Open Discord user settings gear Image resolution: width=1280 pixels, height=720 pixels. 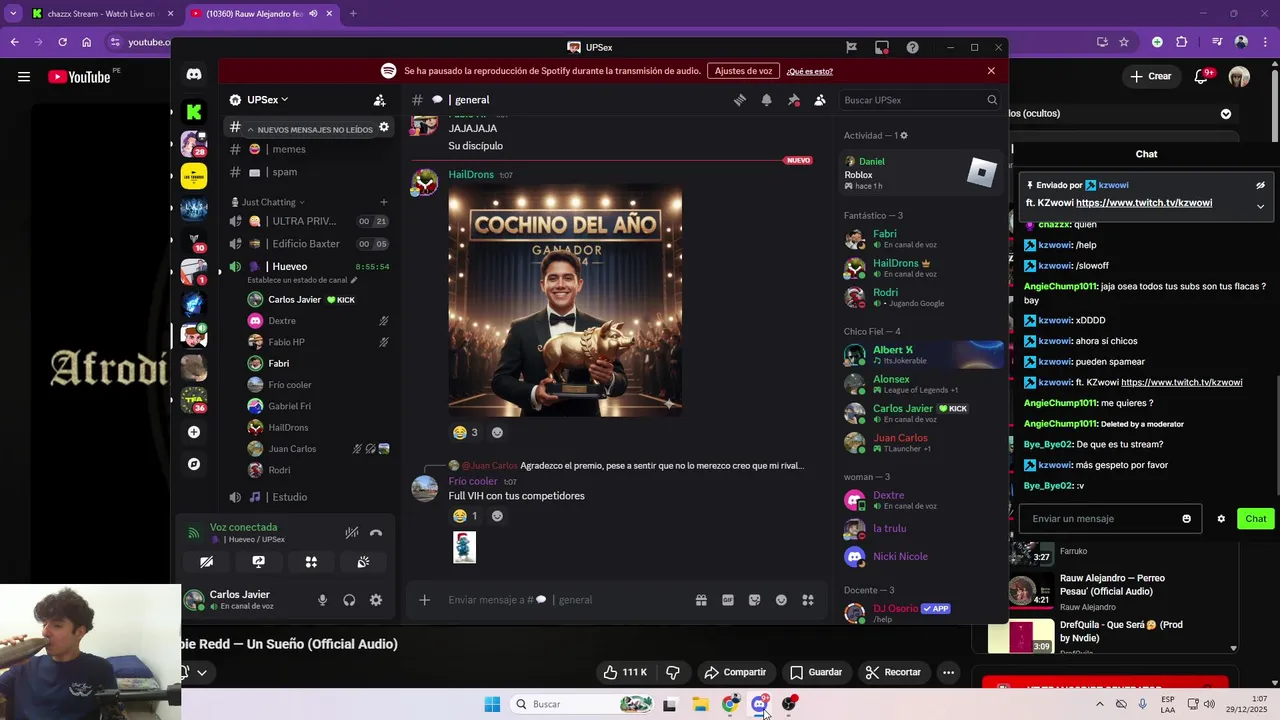point(376,600)
